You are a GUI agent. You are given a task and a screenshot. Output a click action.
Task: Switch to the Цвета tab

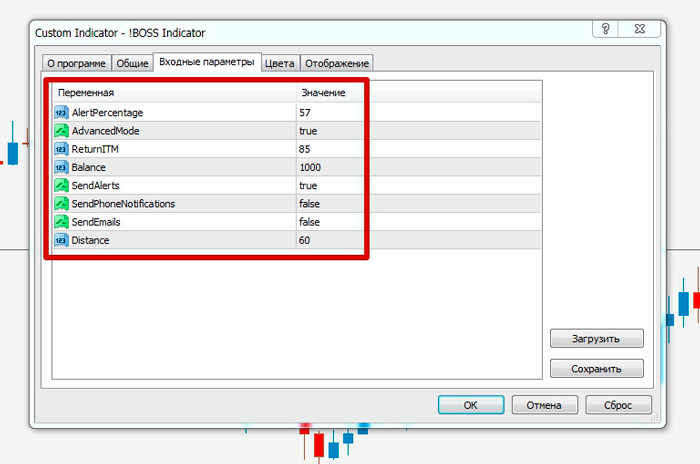[279, 63]
